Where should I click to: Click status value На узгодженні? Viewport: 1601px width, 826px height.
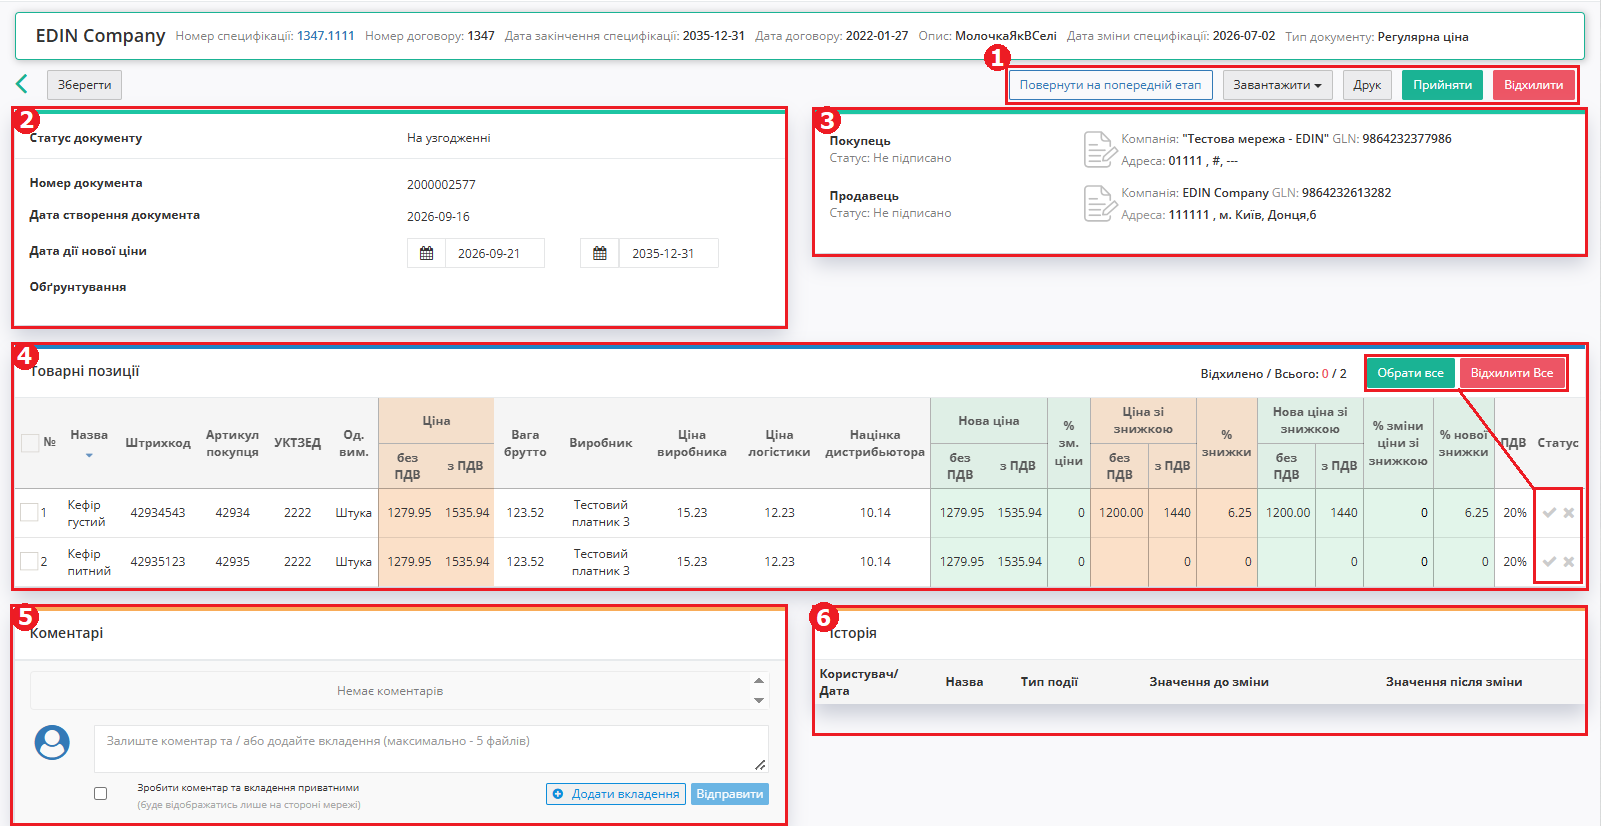pos(448,138)
